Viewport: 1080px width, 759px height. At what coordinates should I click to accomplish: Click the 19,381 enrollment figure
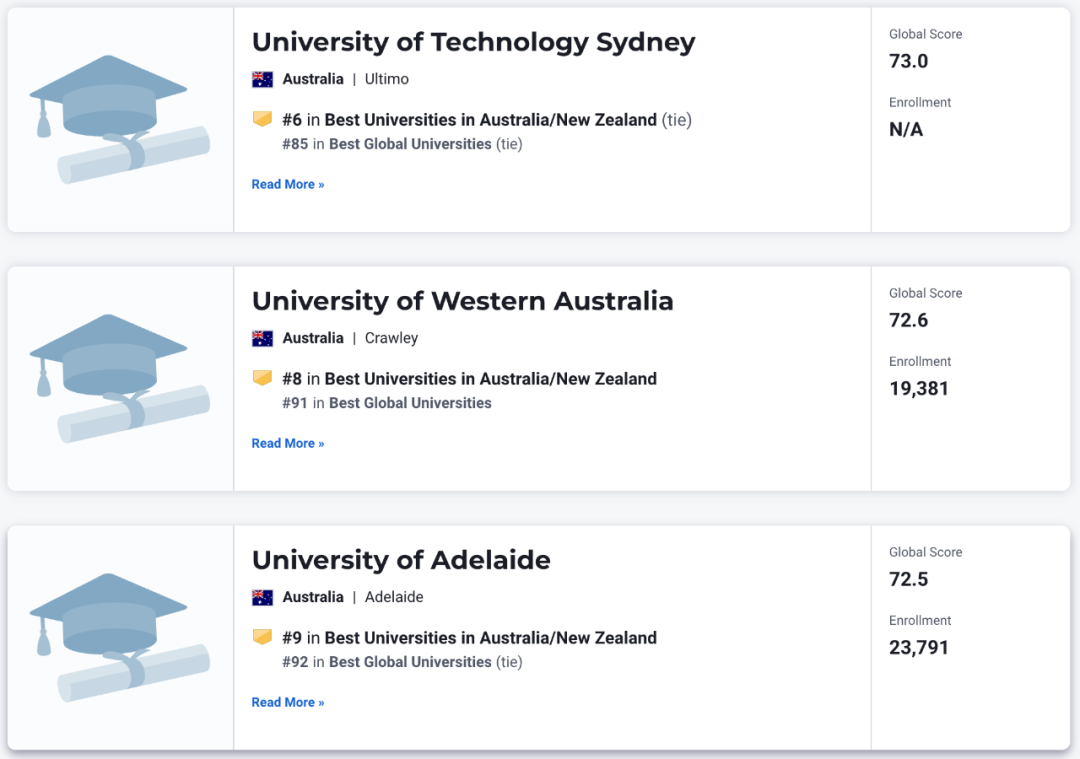(x=919, y=388)
